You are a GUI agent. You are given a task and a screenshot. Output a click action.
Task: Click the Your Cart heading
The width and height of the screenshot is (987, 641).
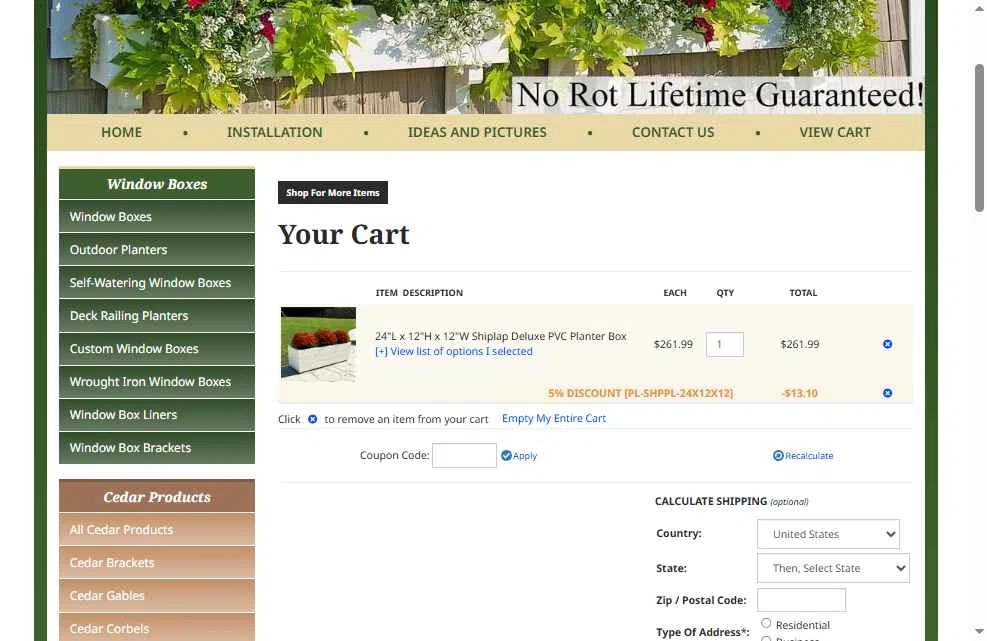(x=344, y=235)
